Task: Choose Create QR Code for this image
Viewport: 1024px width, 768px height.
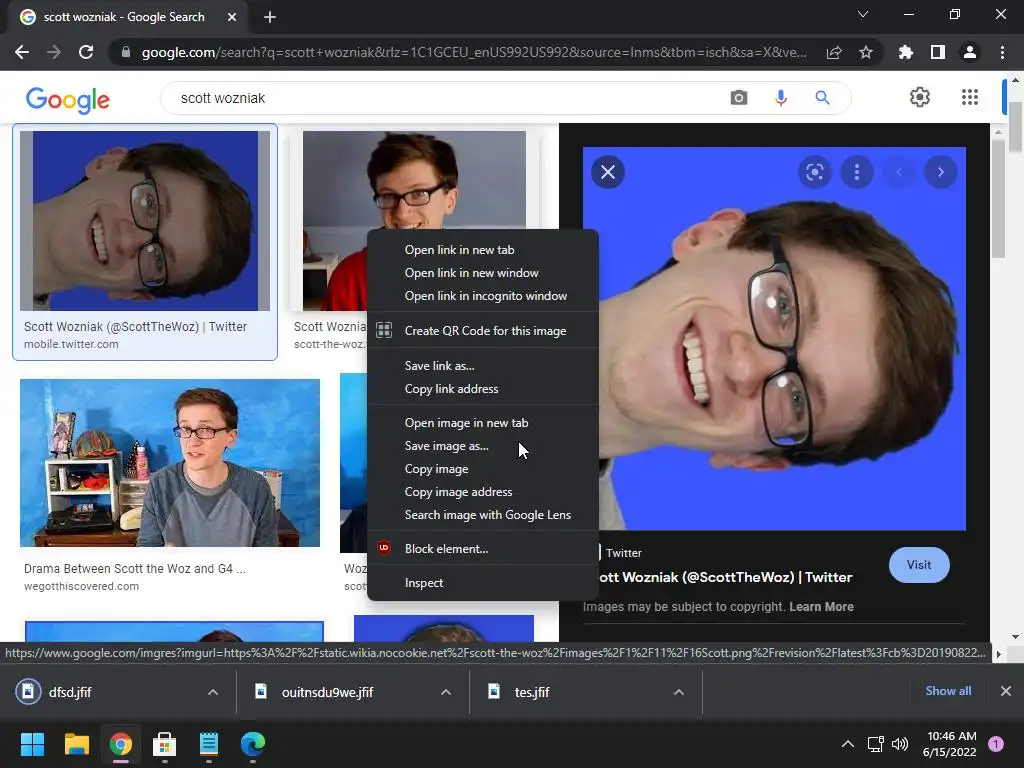Action: (x=483, y=330)
